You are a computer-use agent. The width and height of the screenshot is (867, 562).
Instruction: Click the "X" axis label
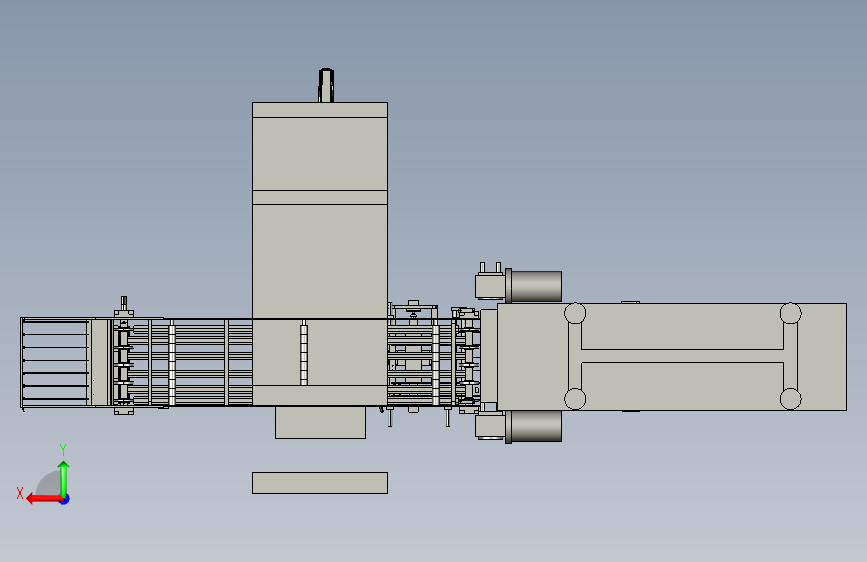[x=20, y=493]
